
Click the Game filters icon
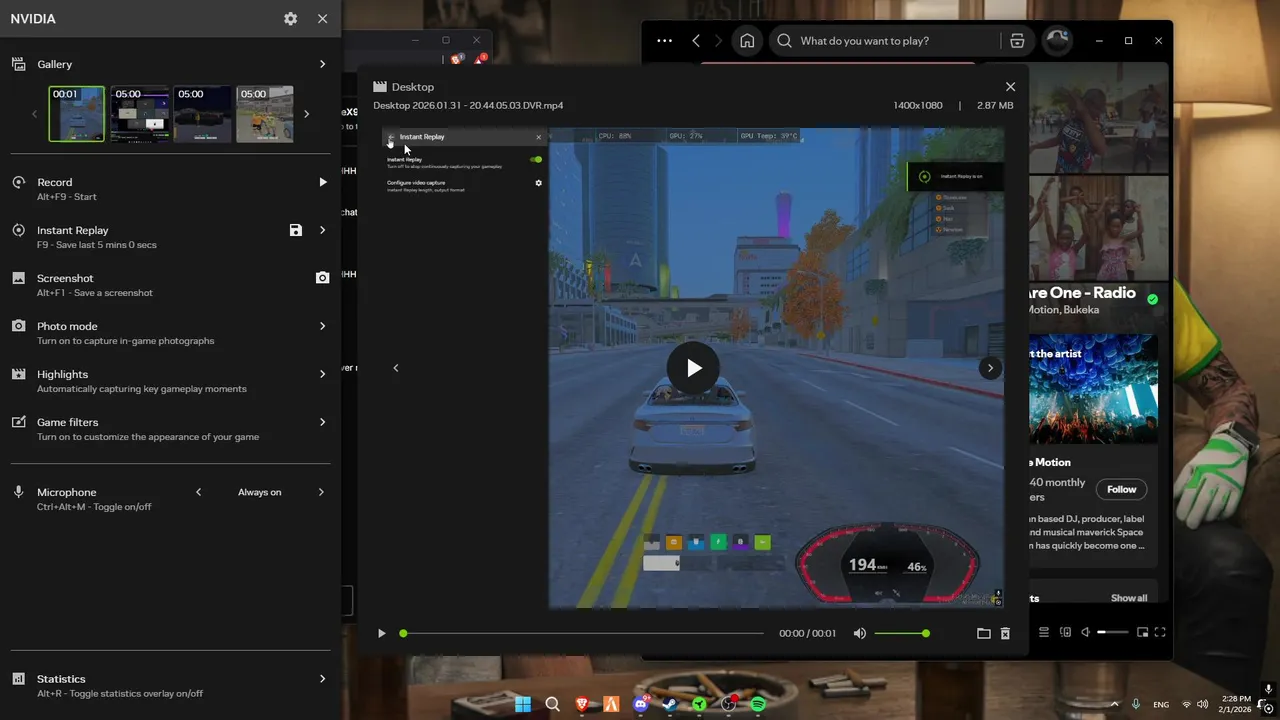[x=18, y=422]
